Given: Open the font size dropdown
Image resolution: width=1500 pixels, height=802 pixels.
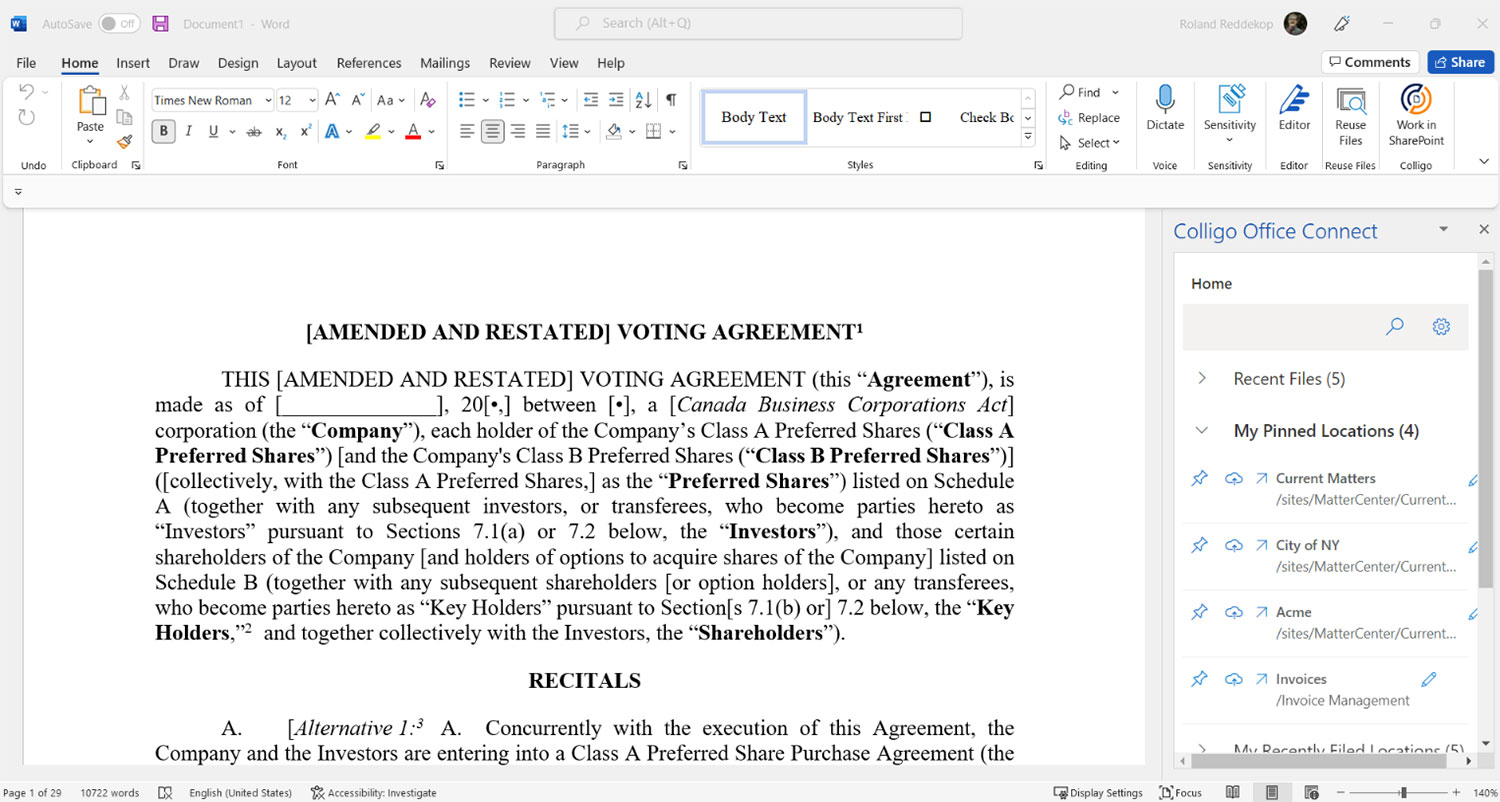Looking at the screenshot, I should coord(312,100).
